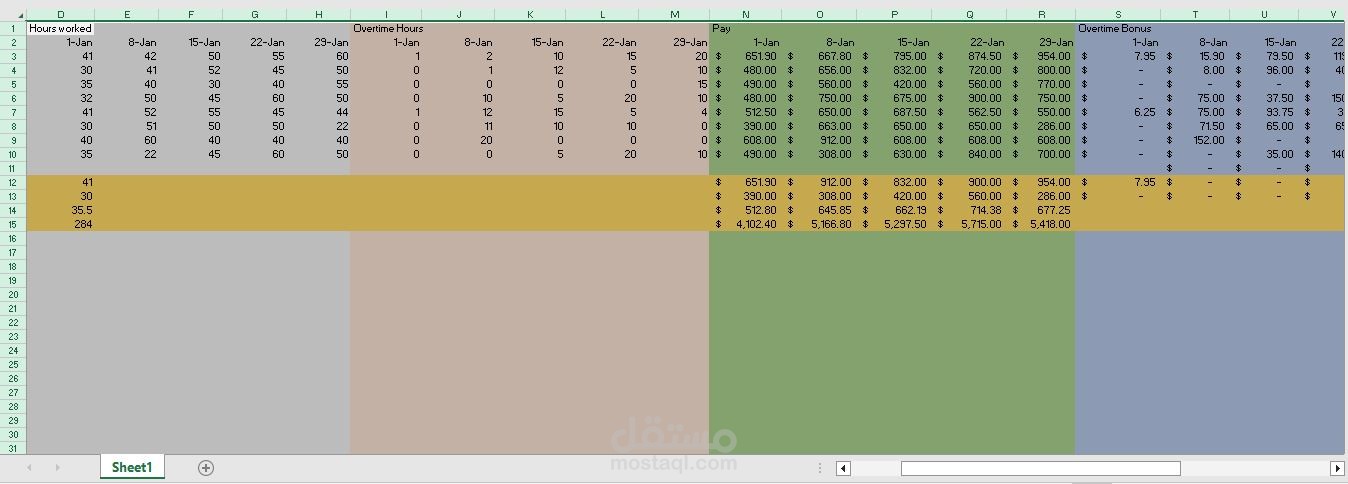Click the bonus cell 71.50

(1195, 126)
